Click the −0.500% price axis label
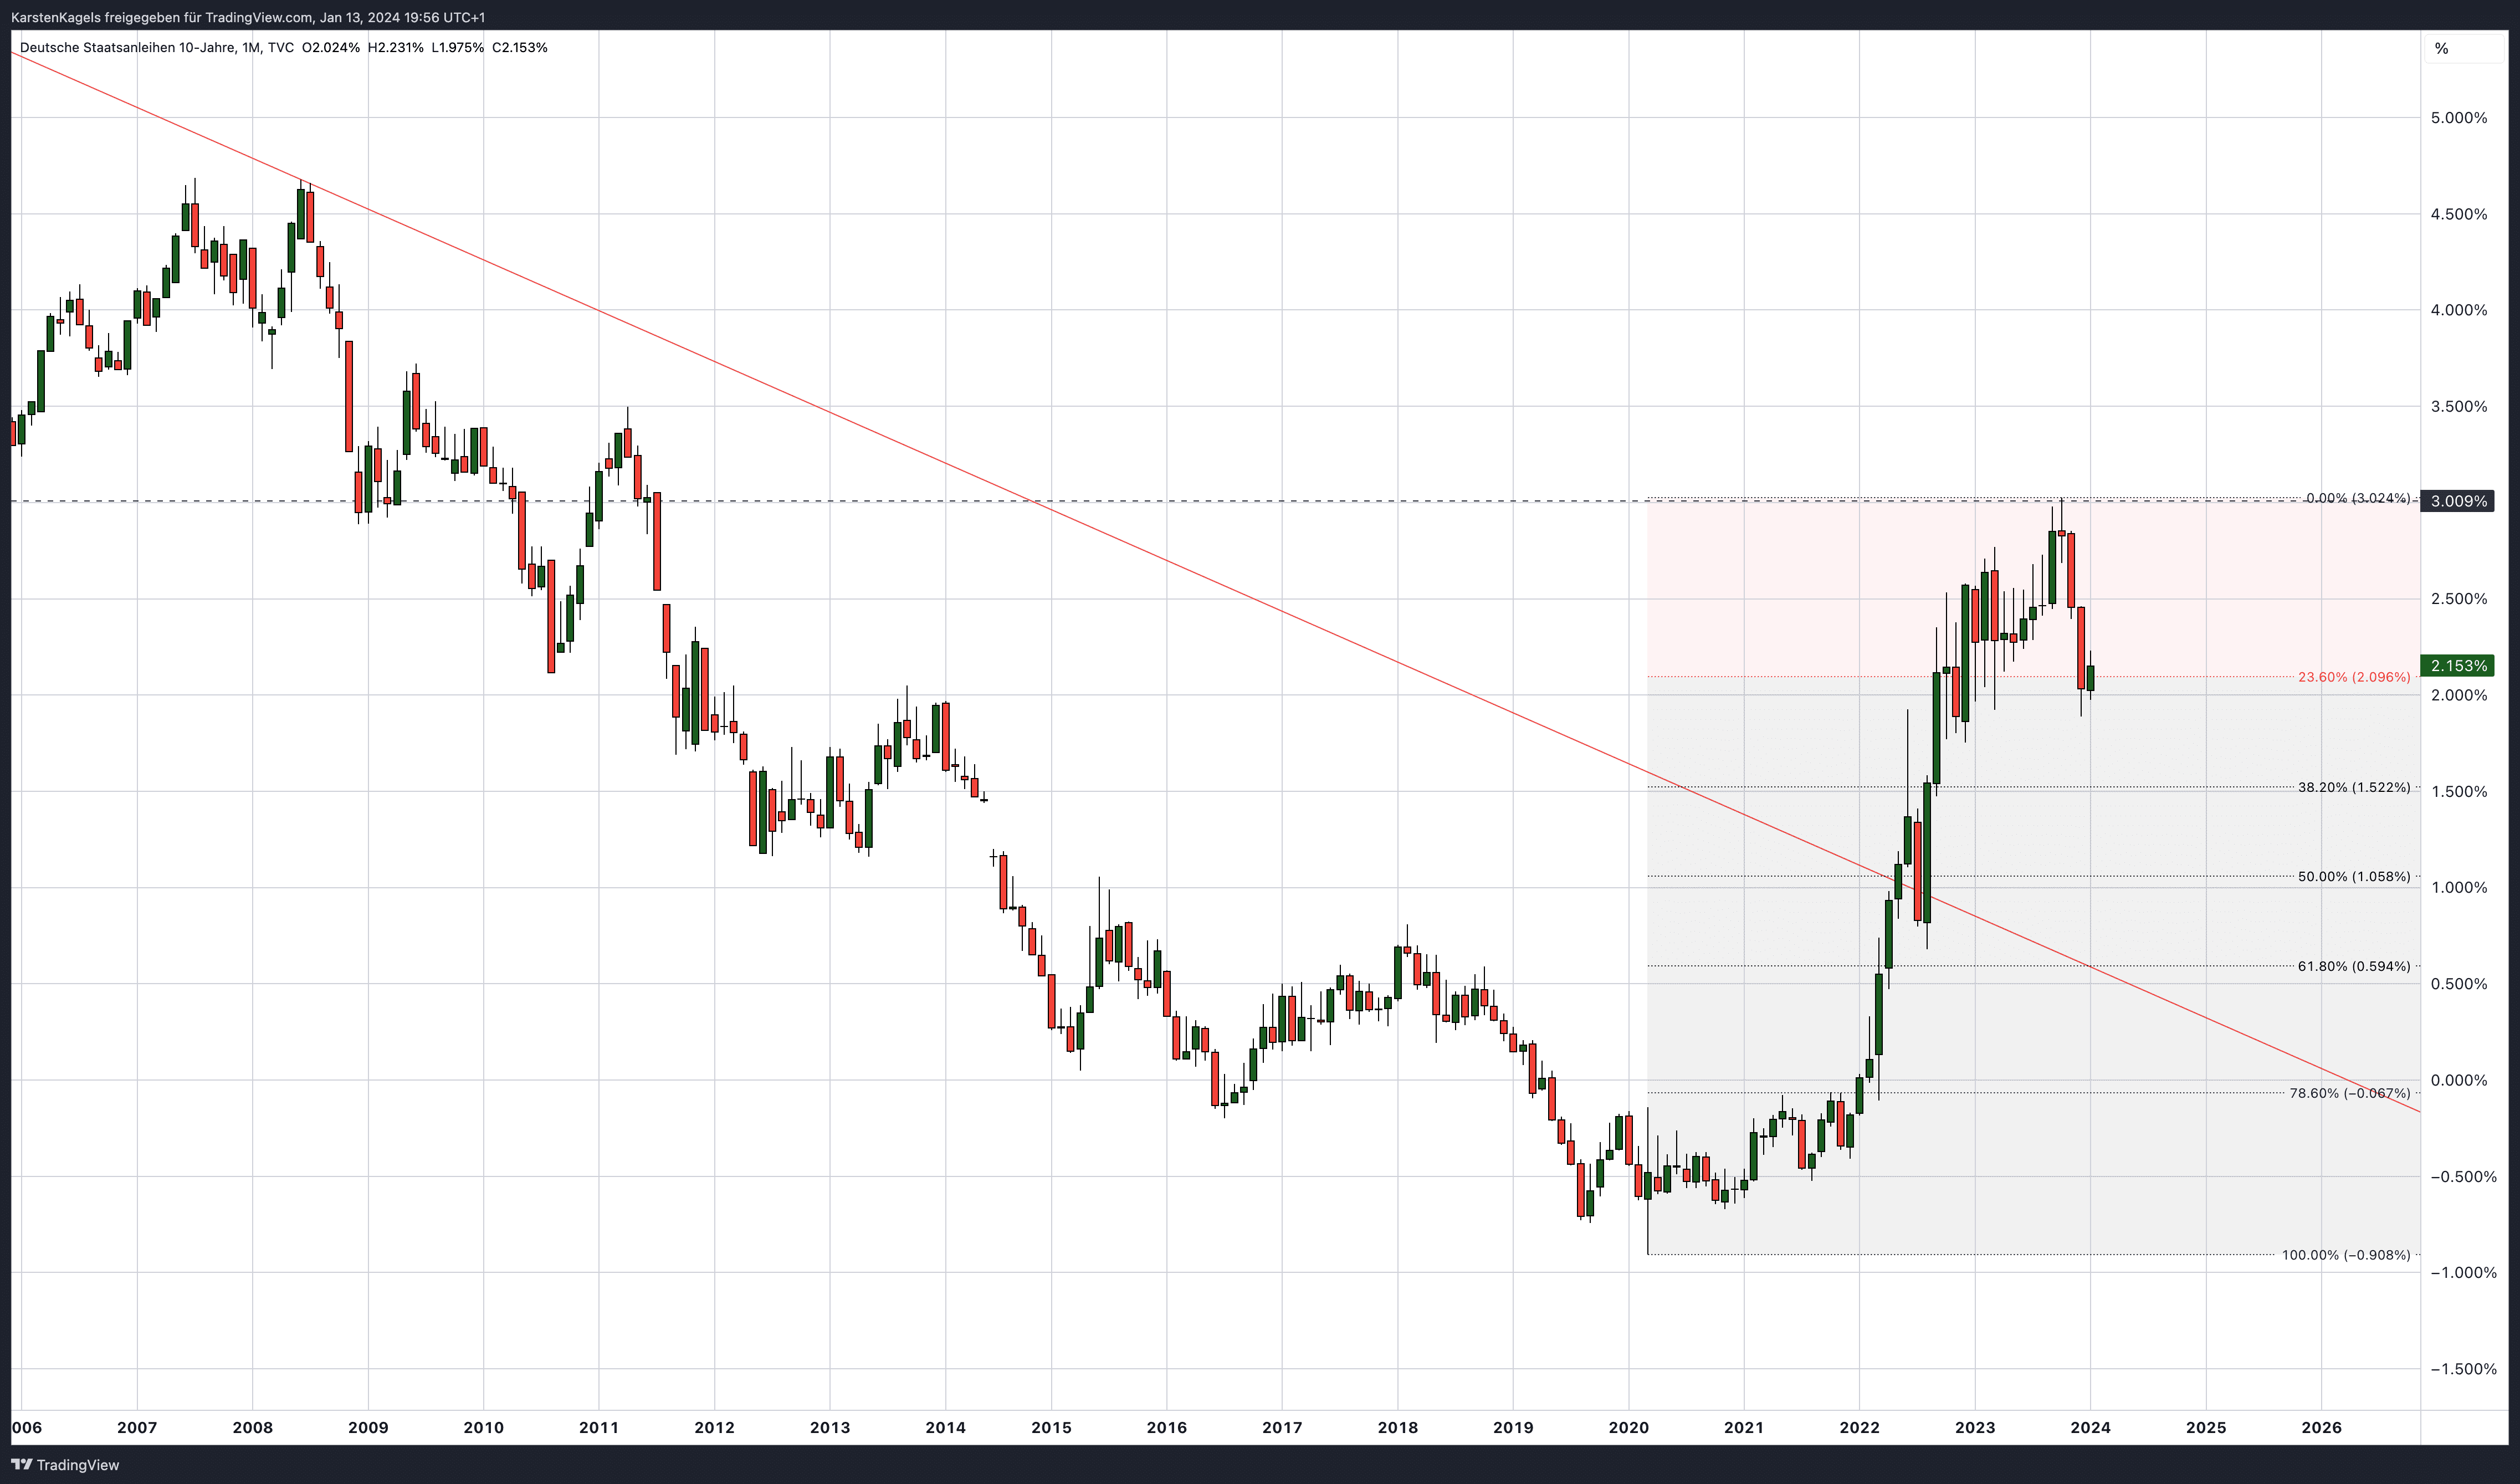Viewport: 2520px width, 1484px height. tap(2463, 1177)
